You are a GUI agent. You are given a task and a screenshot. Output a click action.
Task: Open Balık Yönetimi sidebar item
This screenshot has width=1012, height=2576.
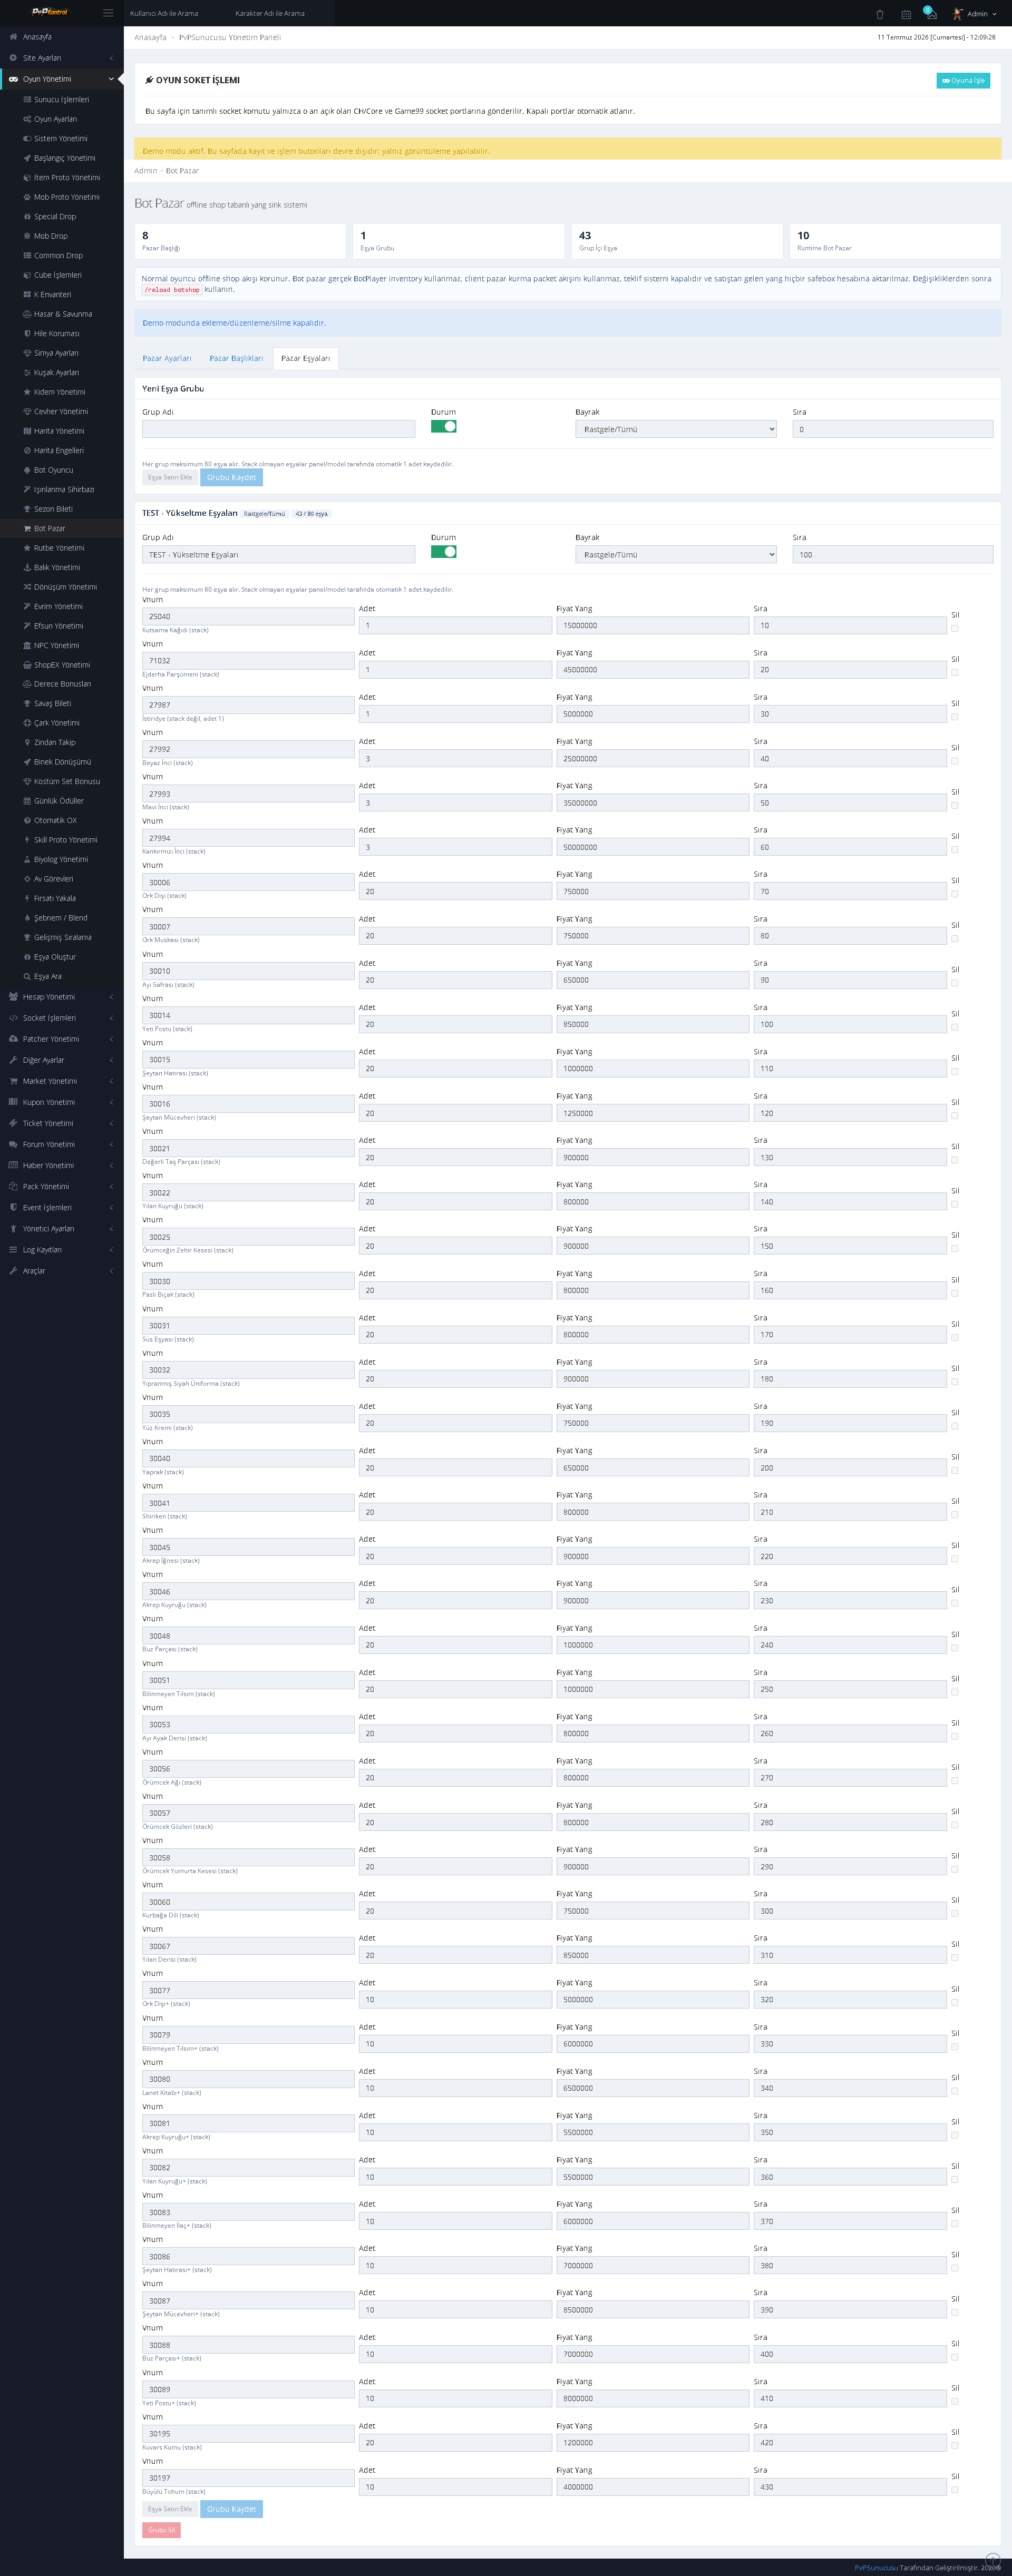pos(56,567)
